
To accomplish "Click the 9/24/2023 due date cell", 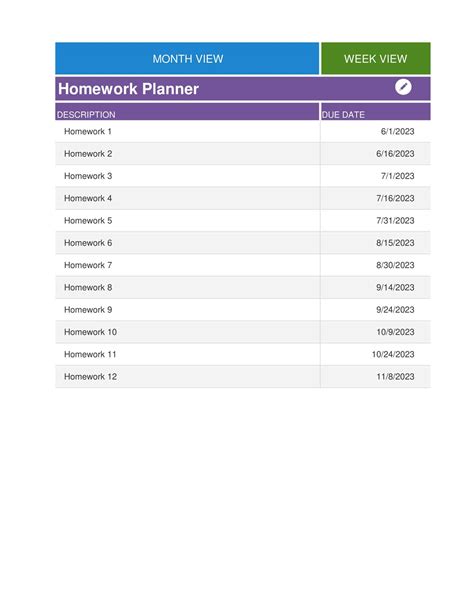I will (x=375, y=310).
